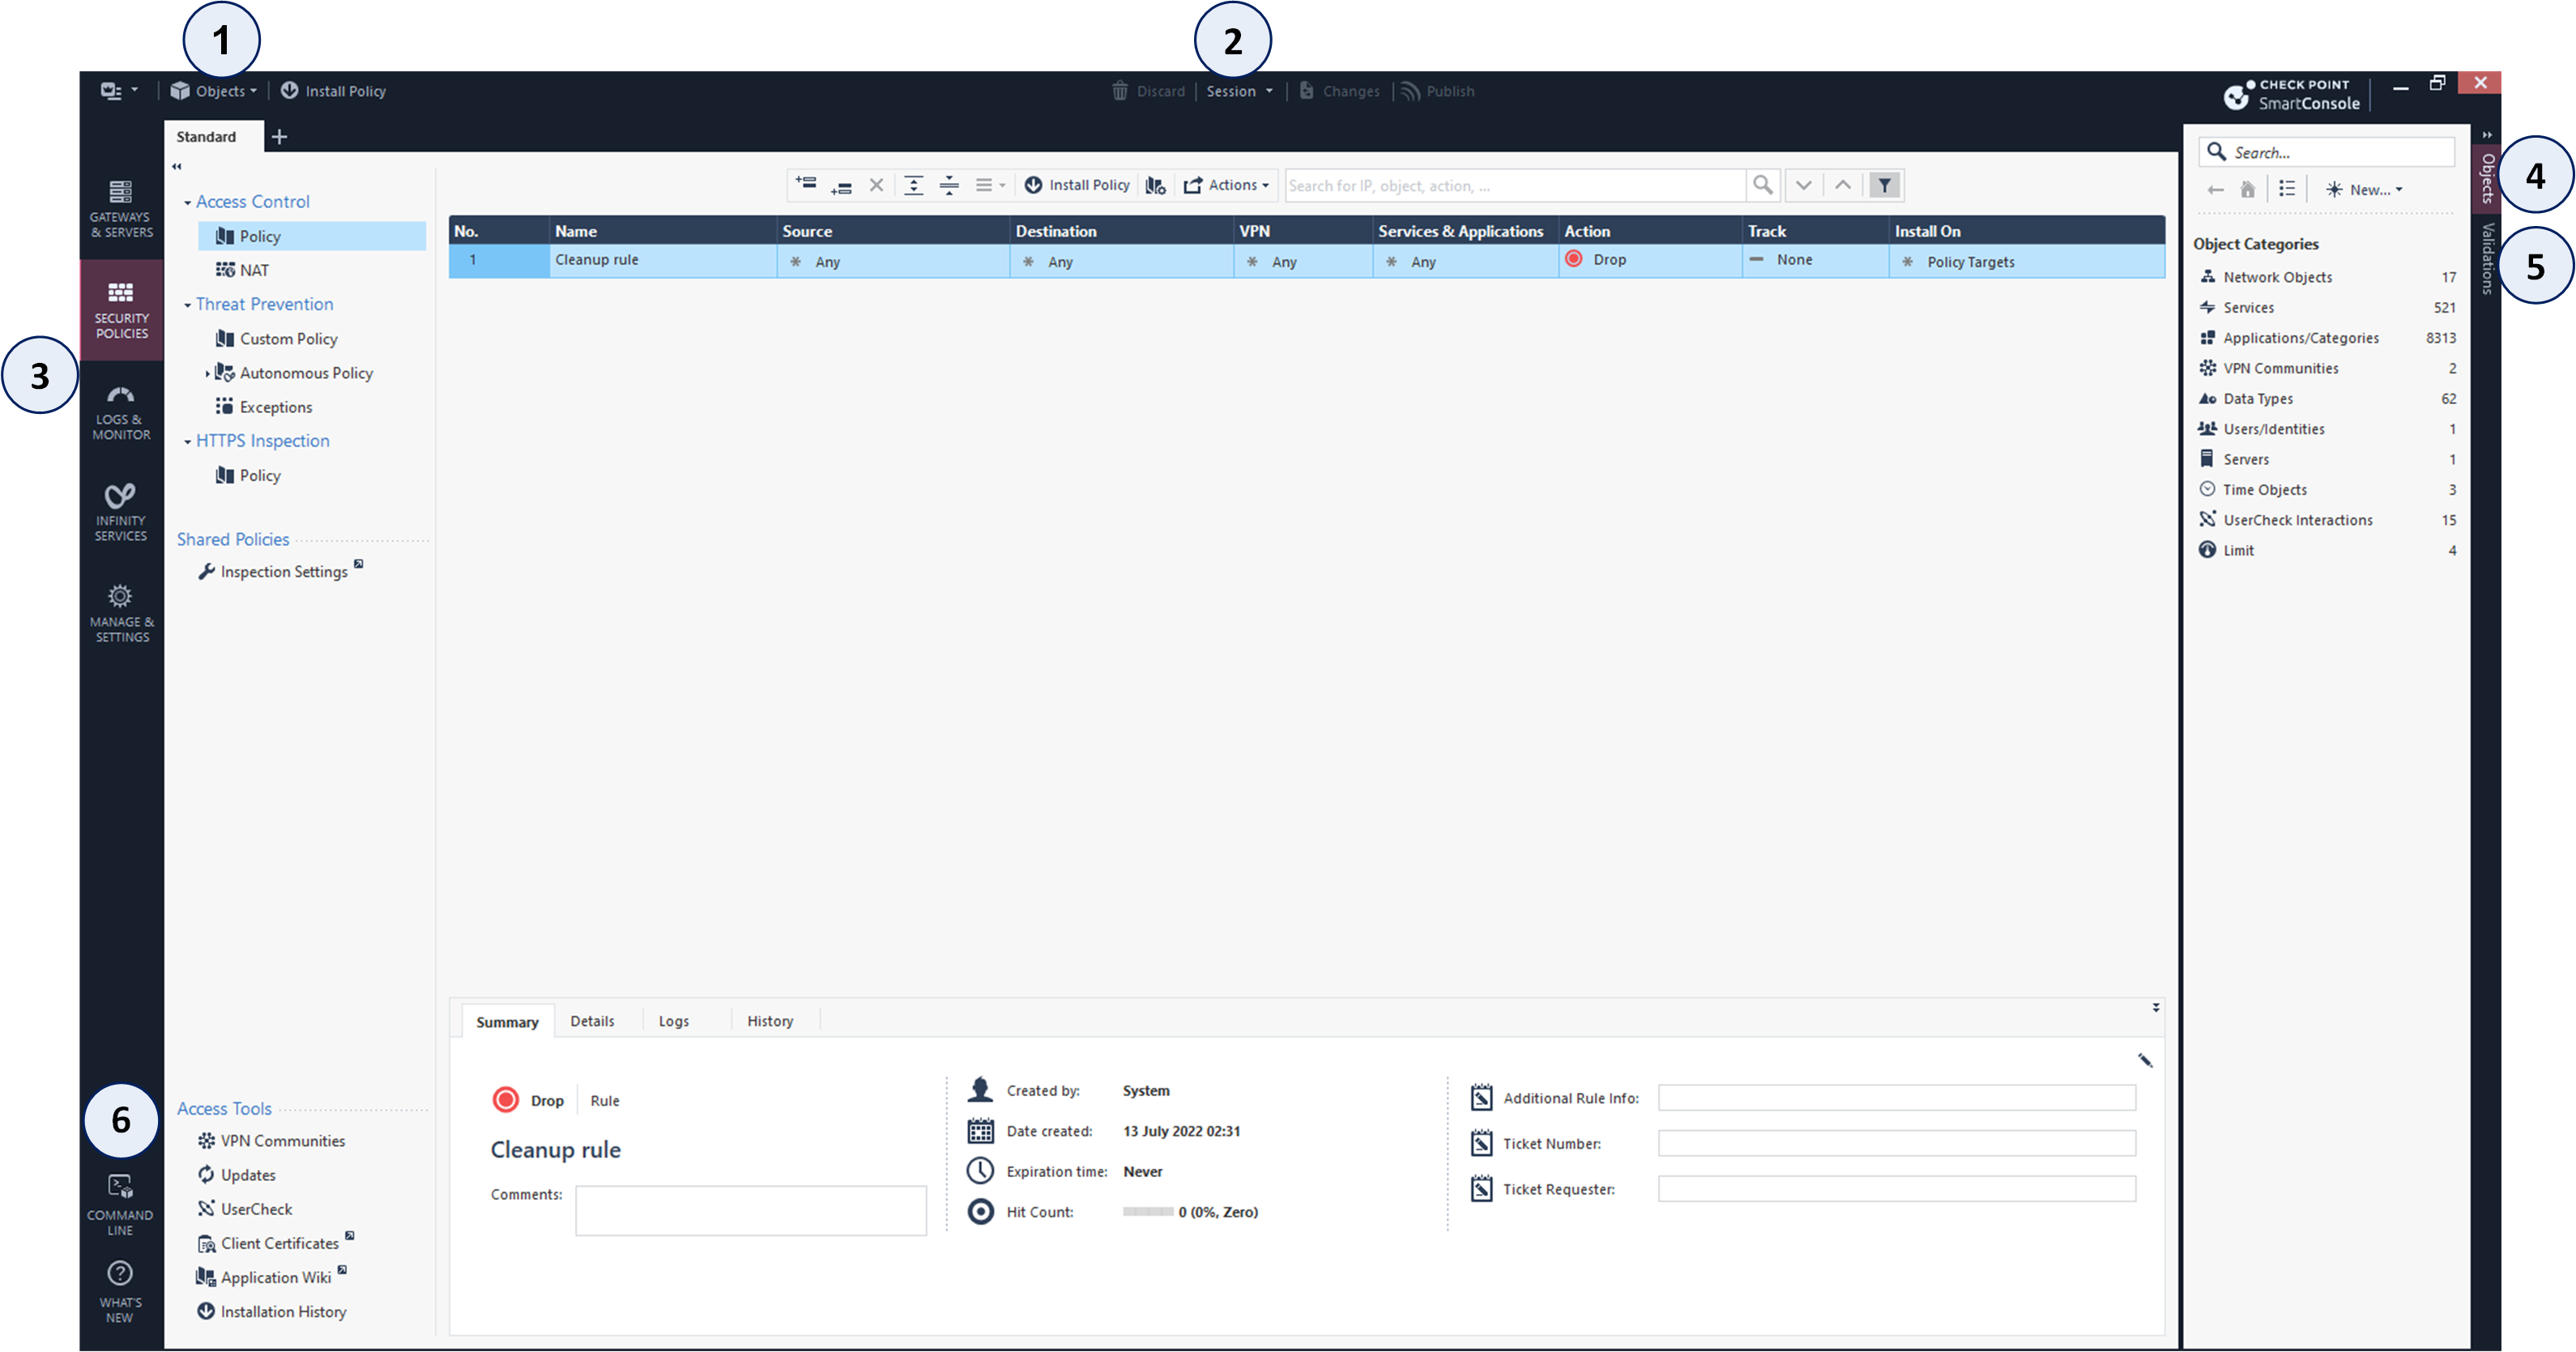Viewport: 2576px width, 1352px height.
Task: Click add rule above icon
Action: [806, 184]
